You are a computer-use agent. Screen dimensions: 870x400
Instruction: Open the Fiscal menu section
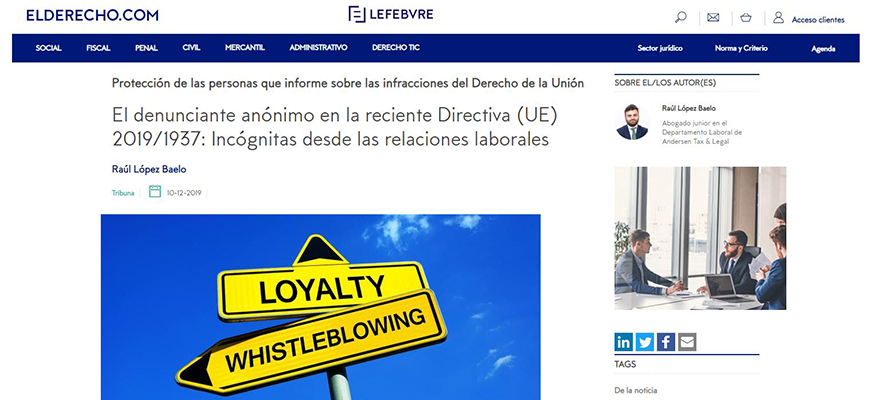click(98, 48)
